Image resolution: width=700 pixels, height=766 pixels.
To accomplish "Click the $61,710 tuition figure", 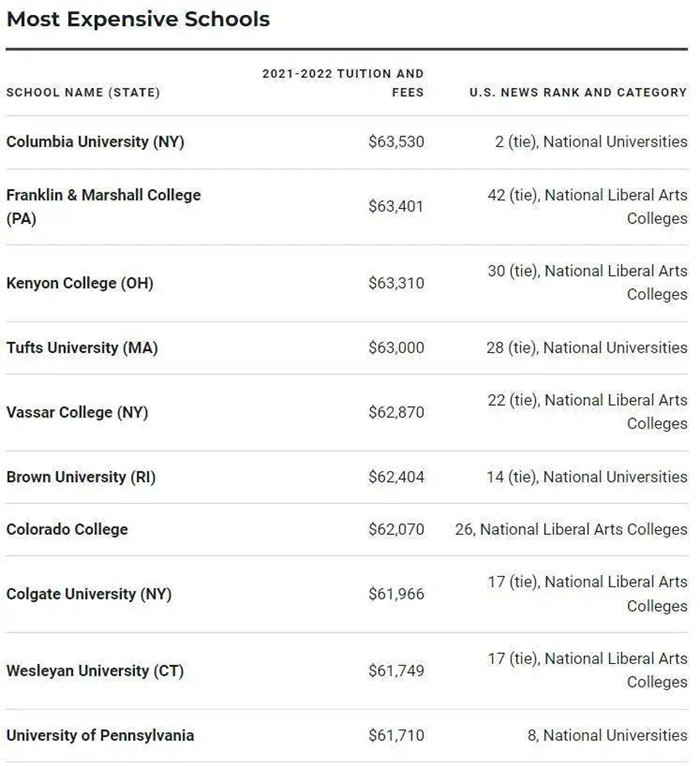I will pos(396,735).
